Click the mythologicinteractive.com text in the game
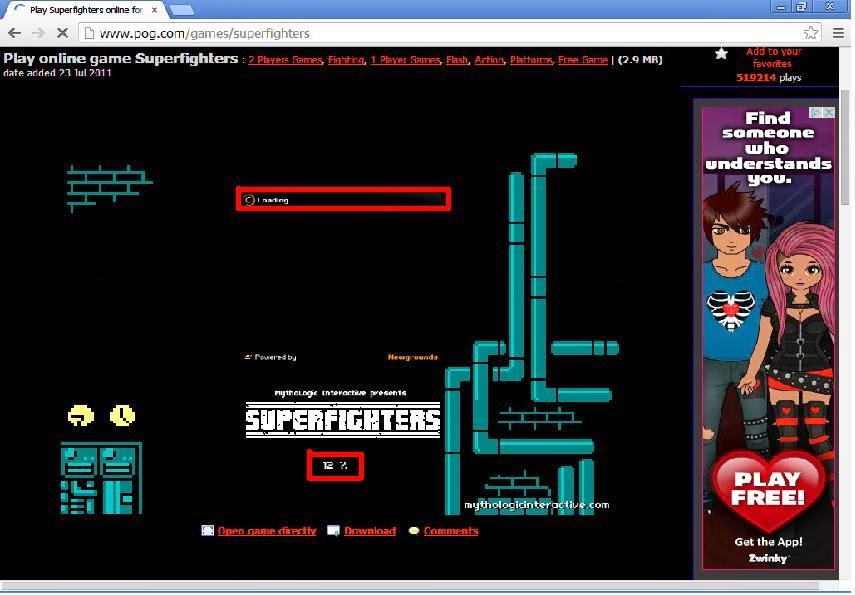 coord(537,504)
